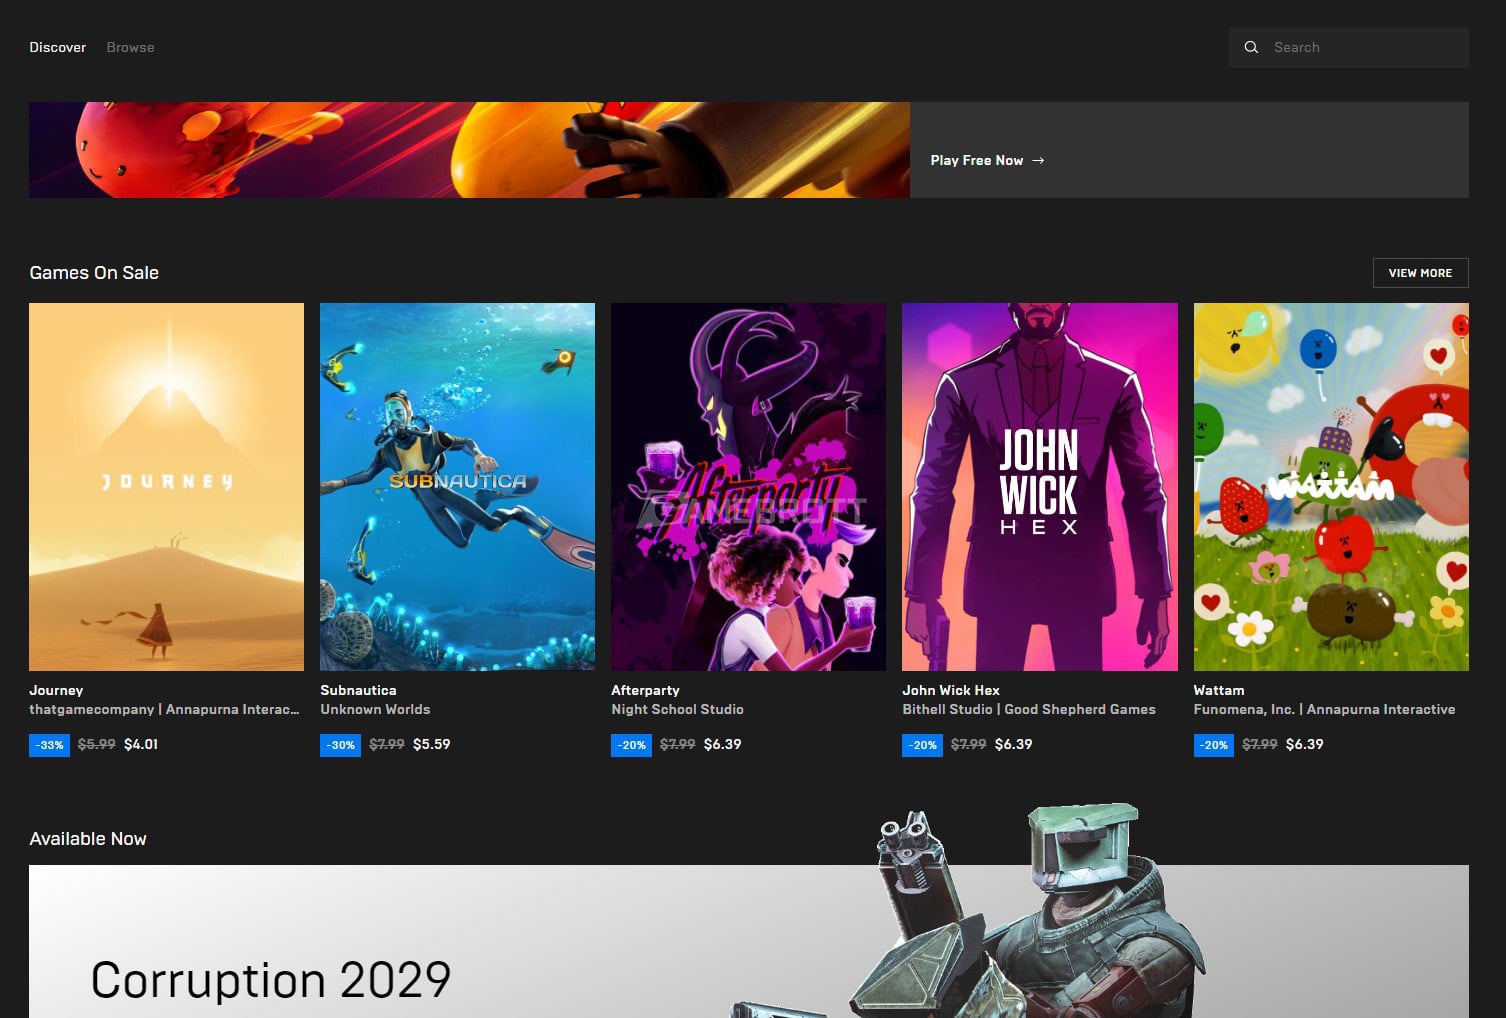
Task: Click the -30% discount badge on Subnautica
Action: pos(341,745)
